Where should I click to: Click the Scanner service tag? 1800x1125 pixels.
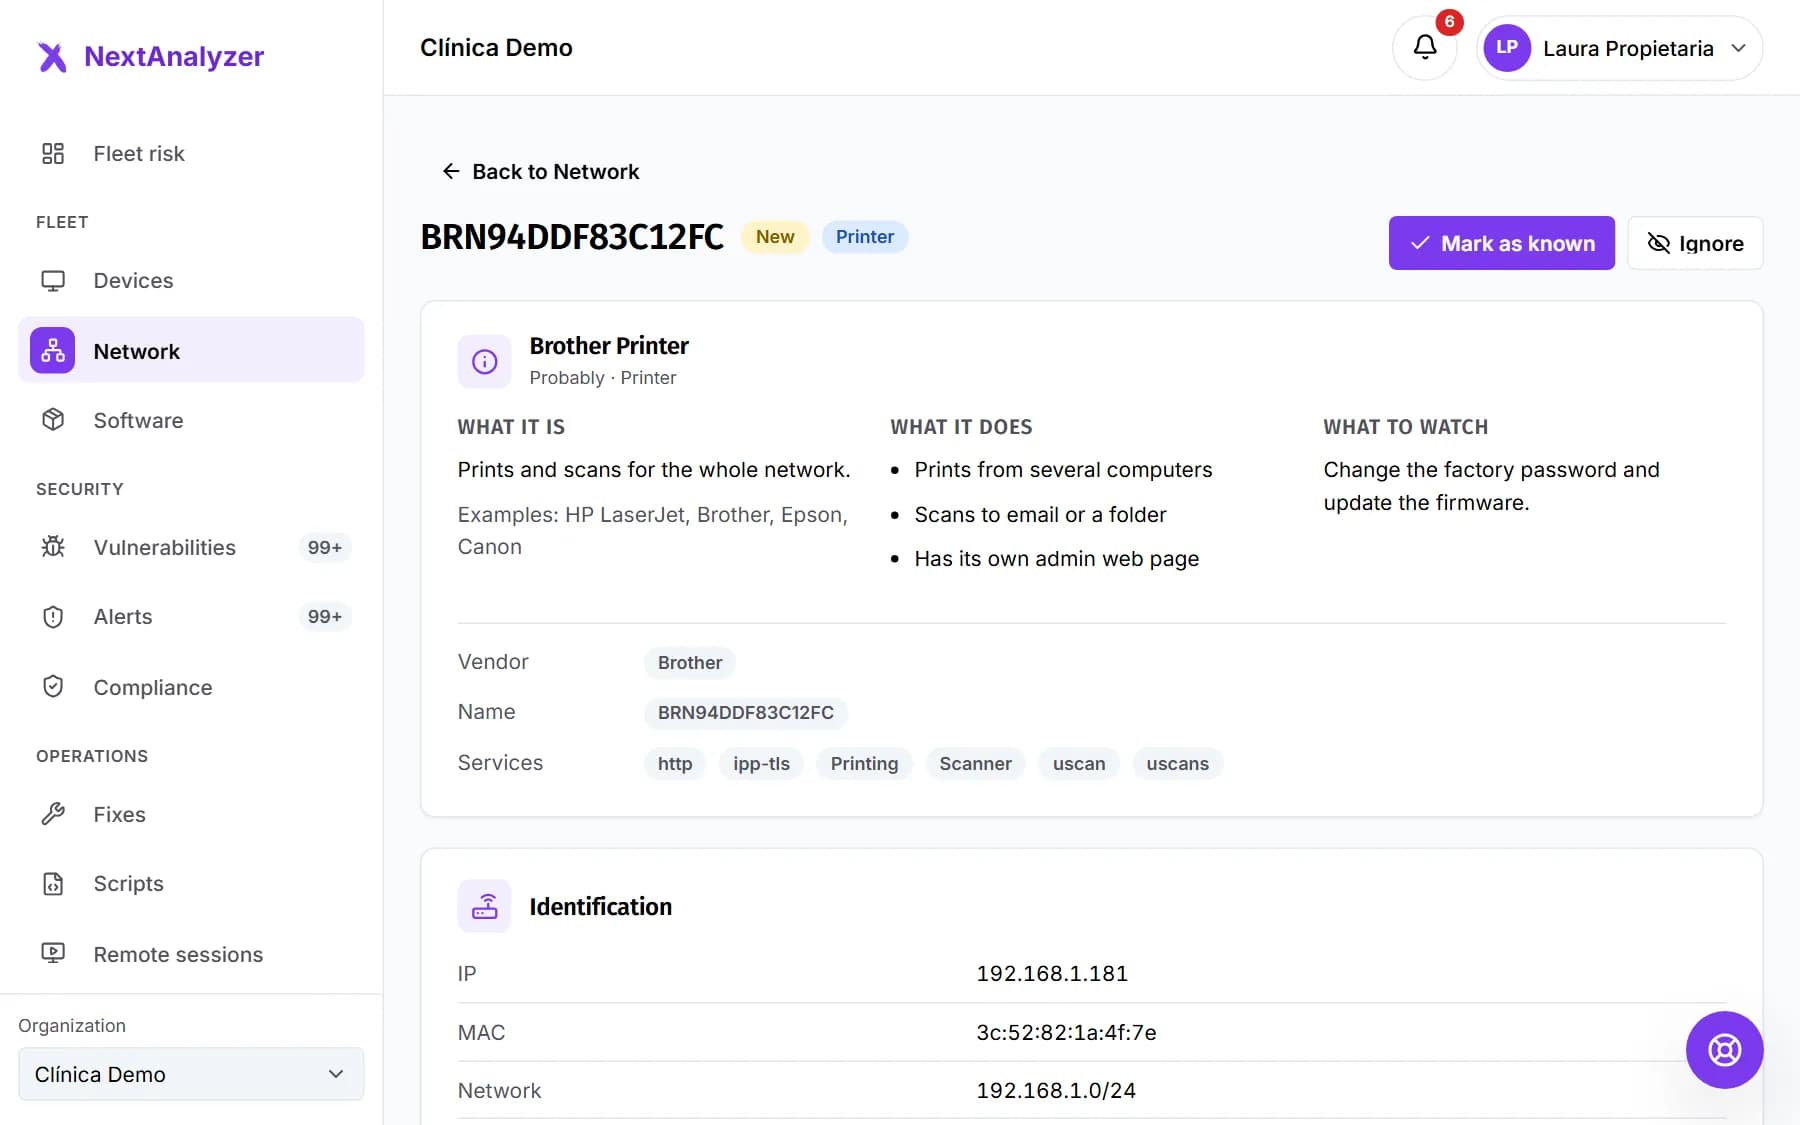click(975, 764)
